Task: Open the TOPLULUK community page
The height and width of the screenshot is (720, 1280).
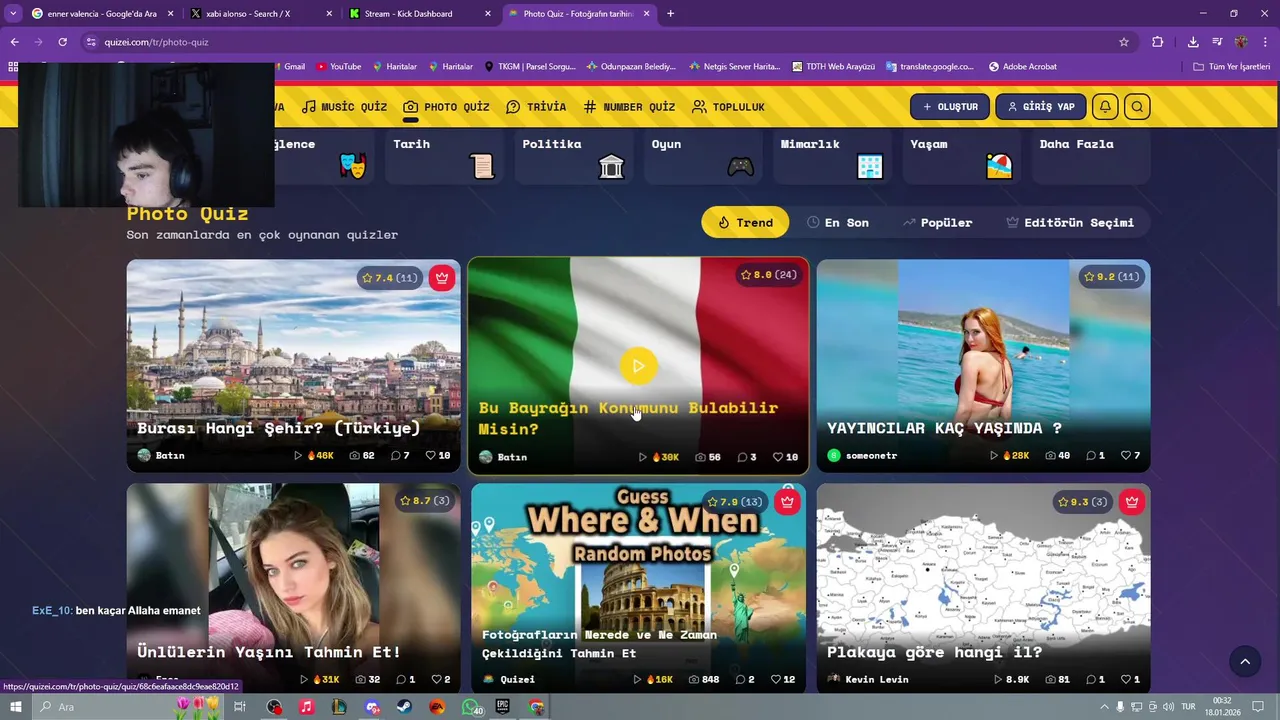Action: pos(728,107)
